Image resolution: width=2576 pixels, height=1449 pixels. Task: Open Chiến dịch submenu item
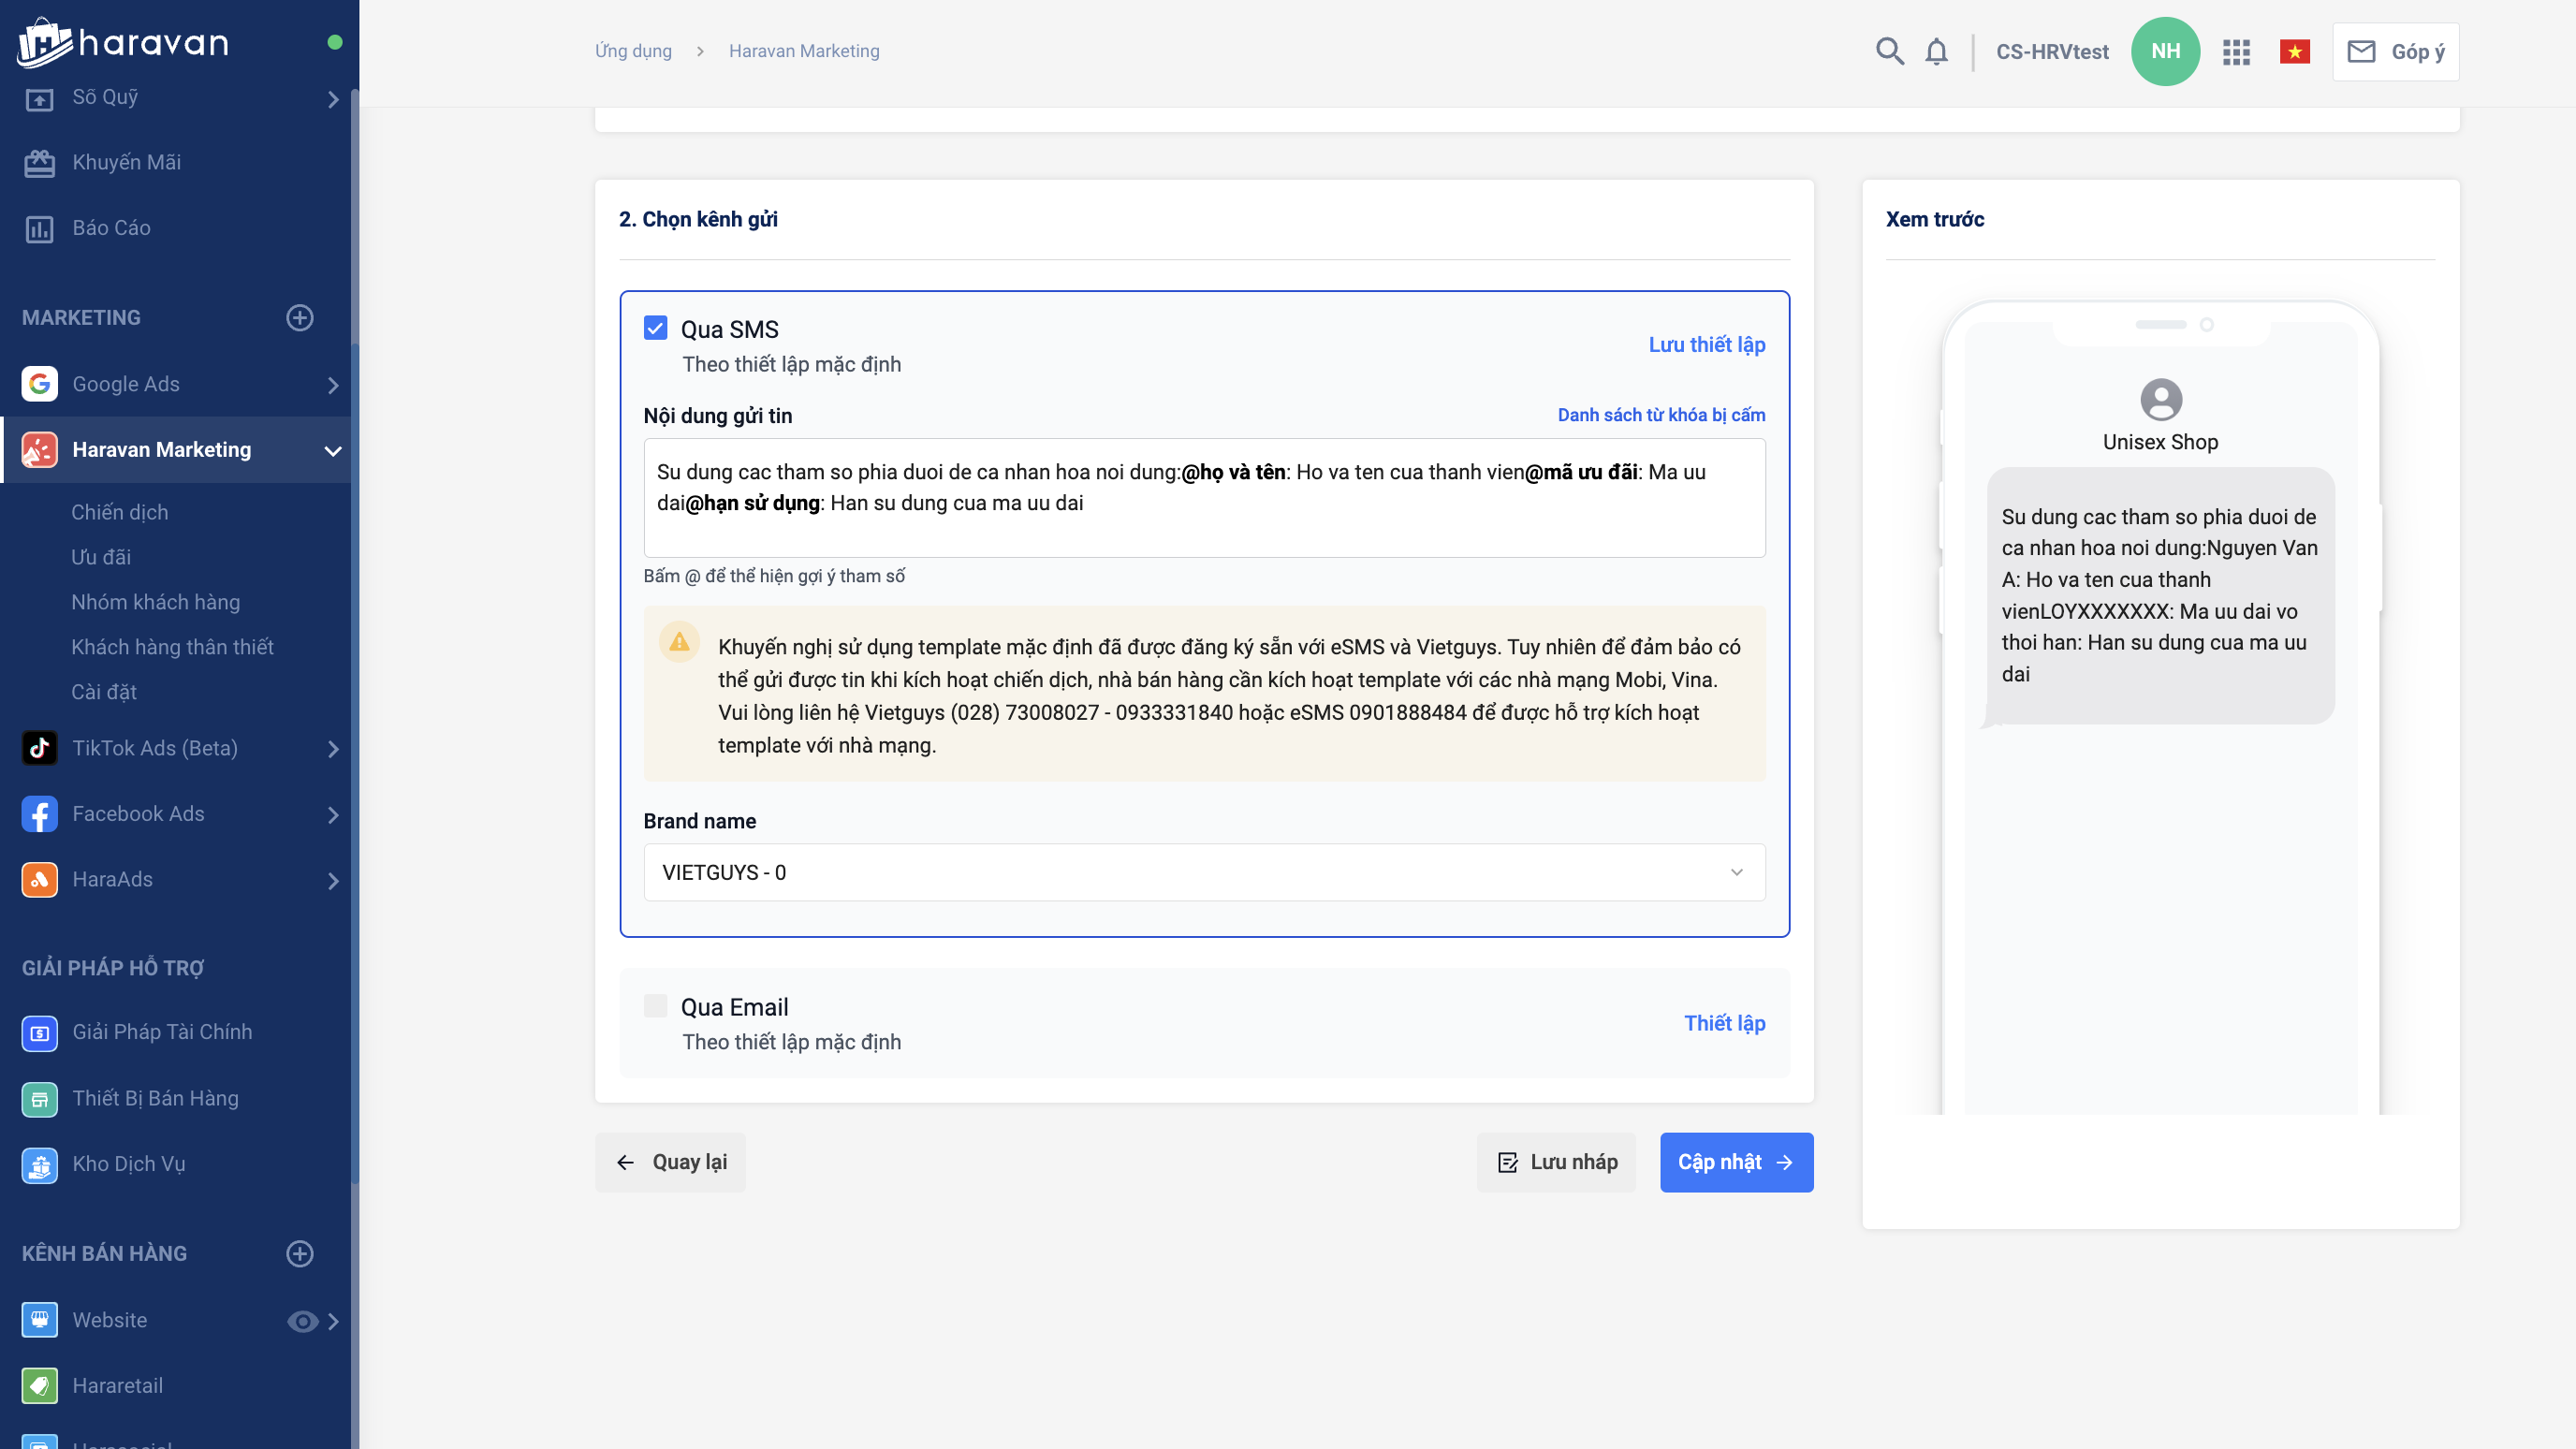coord(120,512)
